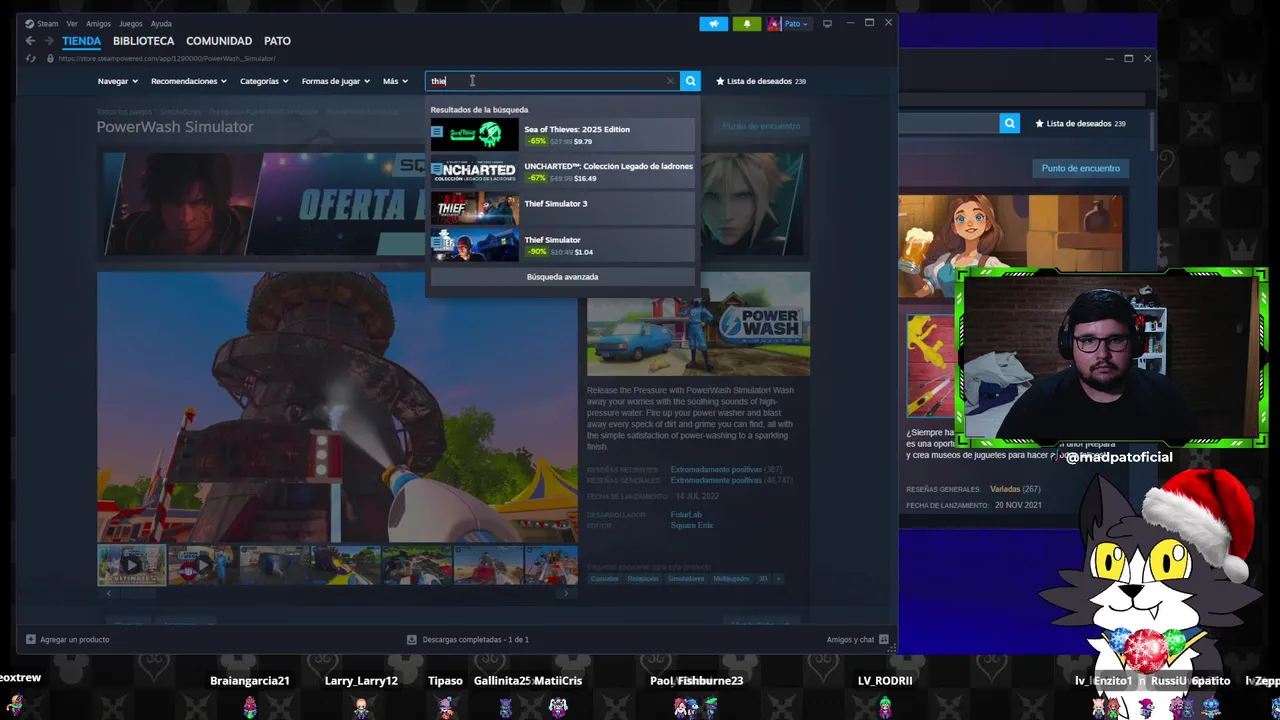Select UNCHARTED Colección Legado de ladrones result

(562, 171)
